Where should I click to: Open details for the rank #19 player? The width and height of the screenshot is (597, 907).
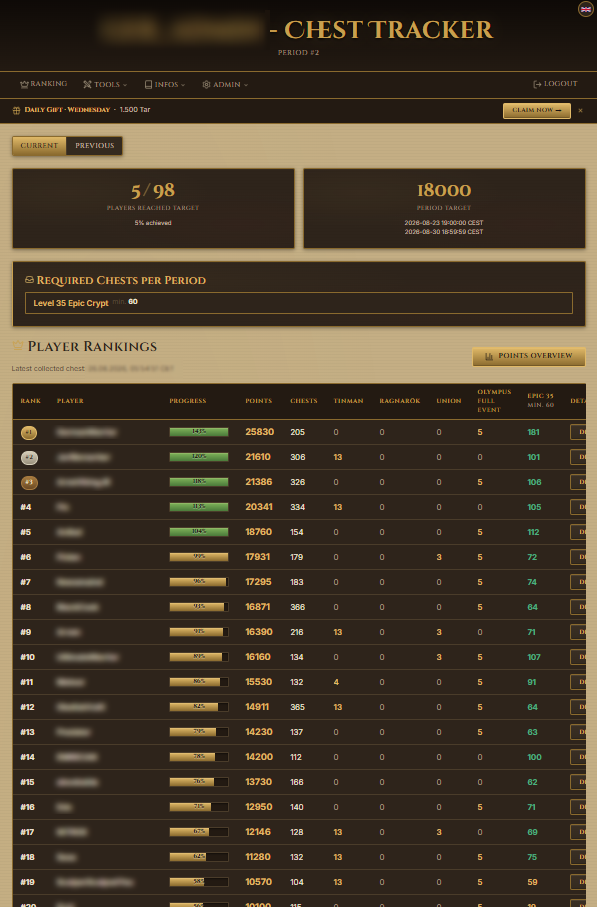578,882
